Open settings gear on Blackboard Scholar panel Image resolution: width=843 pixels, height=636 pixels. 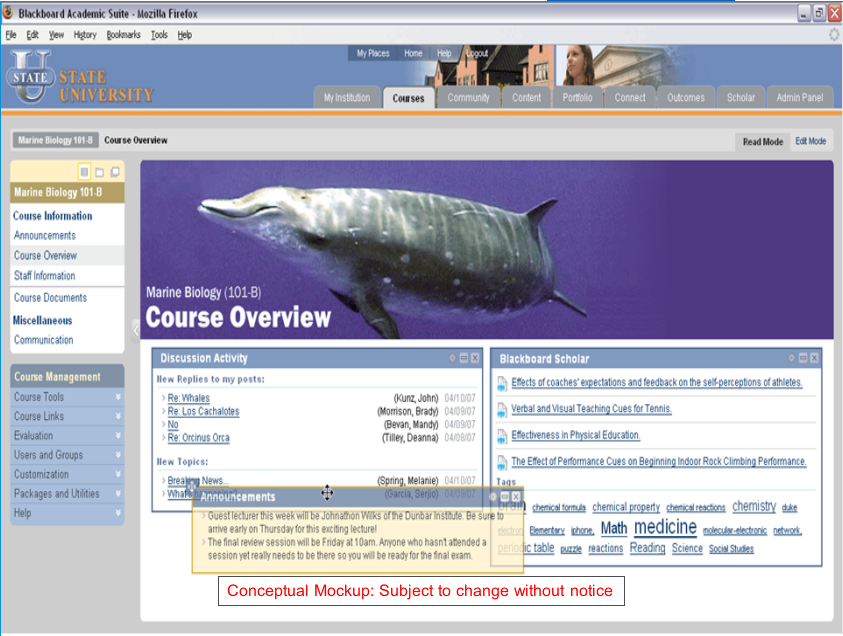click(x=791, y=358)
